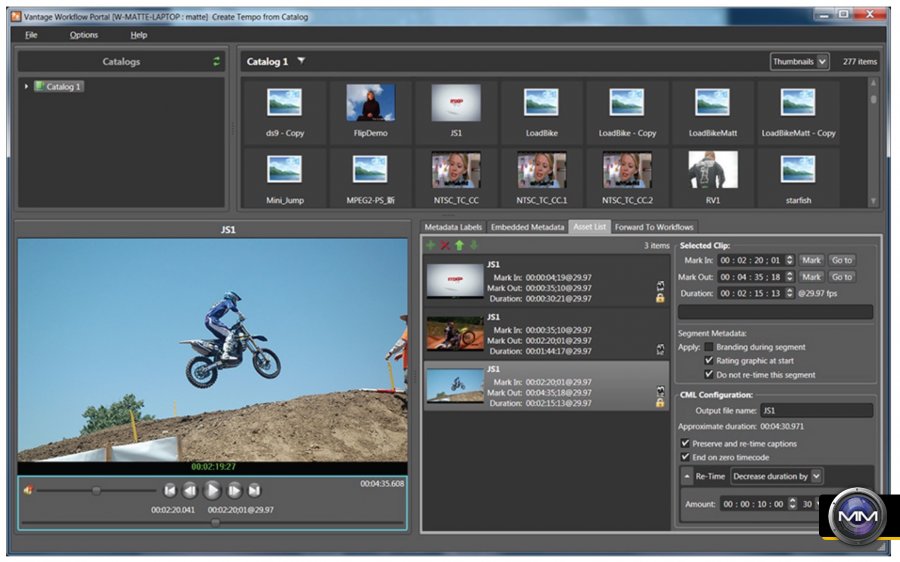
Task: Adjust Mark Out timecode stepper
Action: point(790,277)
